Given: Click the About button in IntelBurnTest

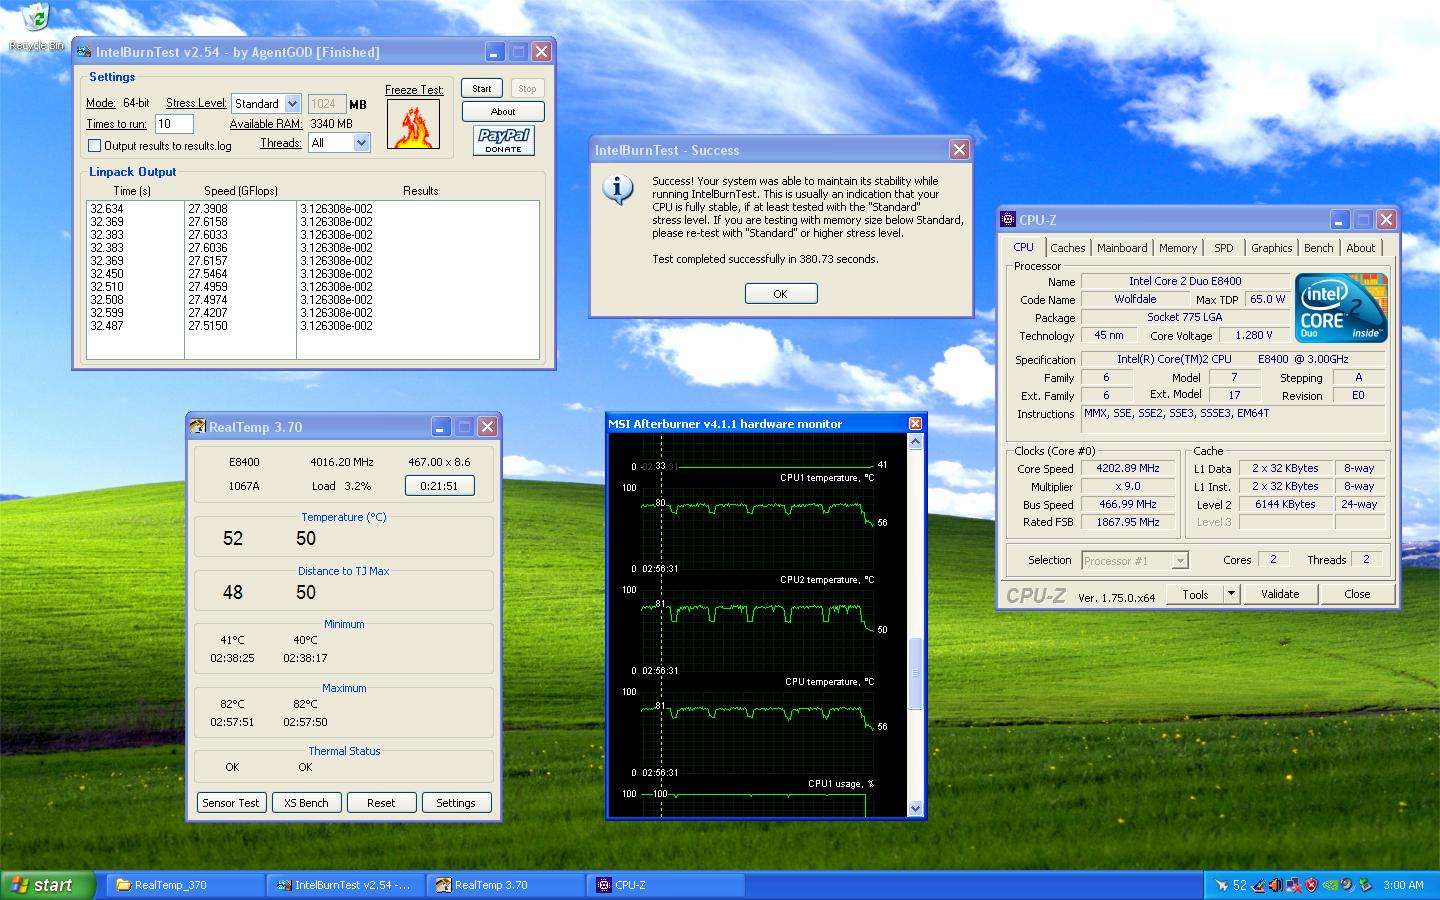Looking at the screenshot, I should [x=503, y=112].
